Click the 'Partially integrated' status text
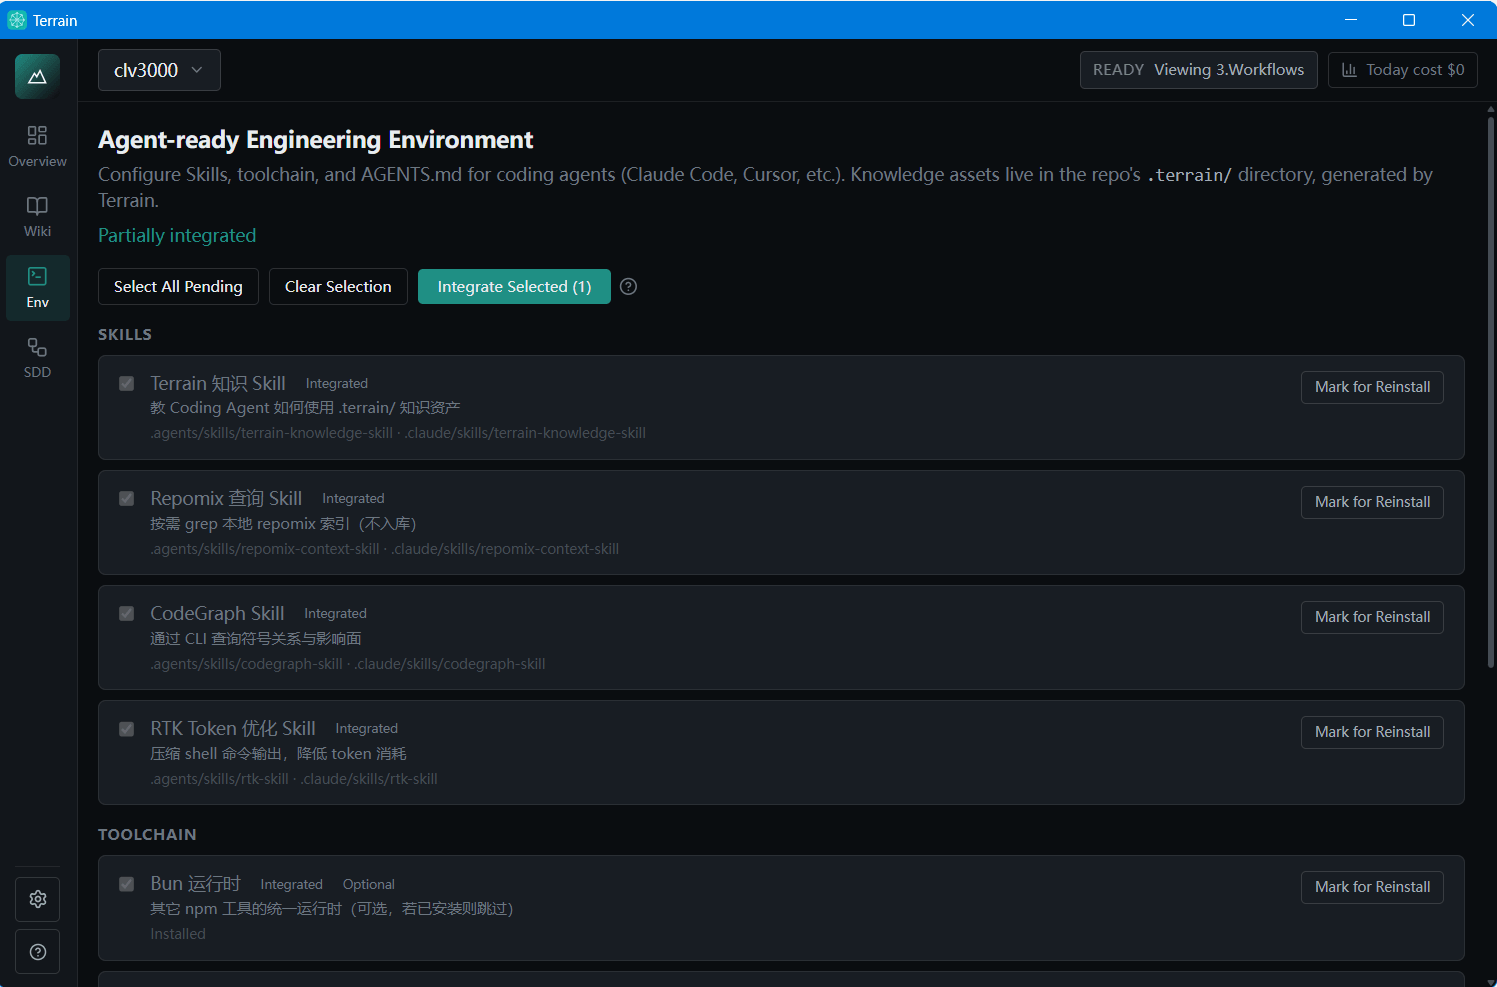The image size is (1497, 987). [177, 235]
